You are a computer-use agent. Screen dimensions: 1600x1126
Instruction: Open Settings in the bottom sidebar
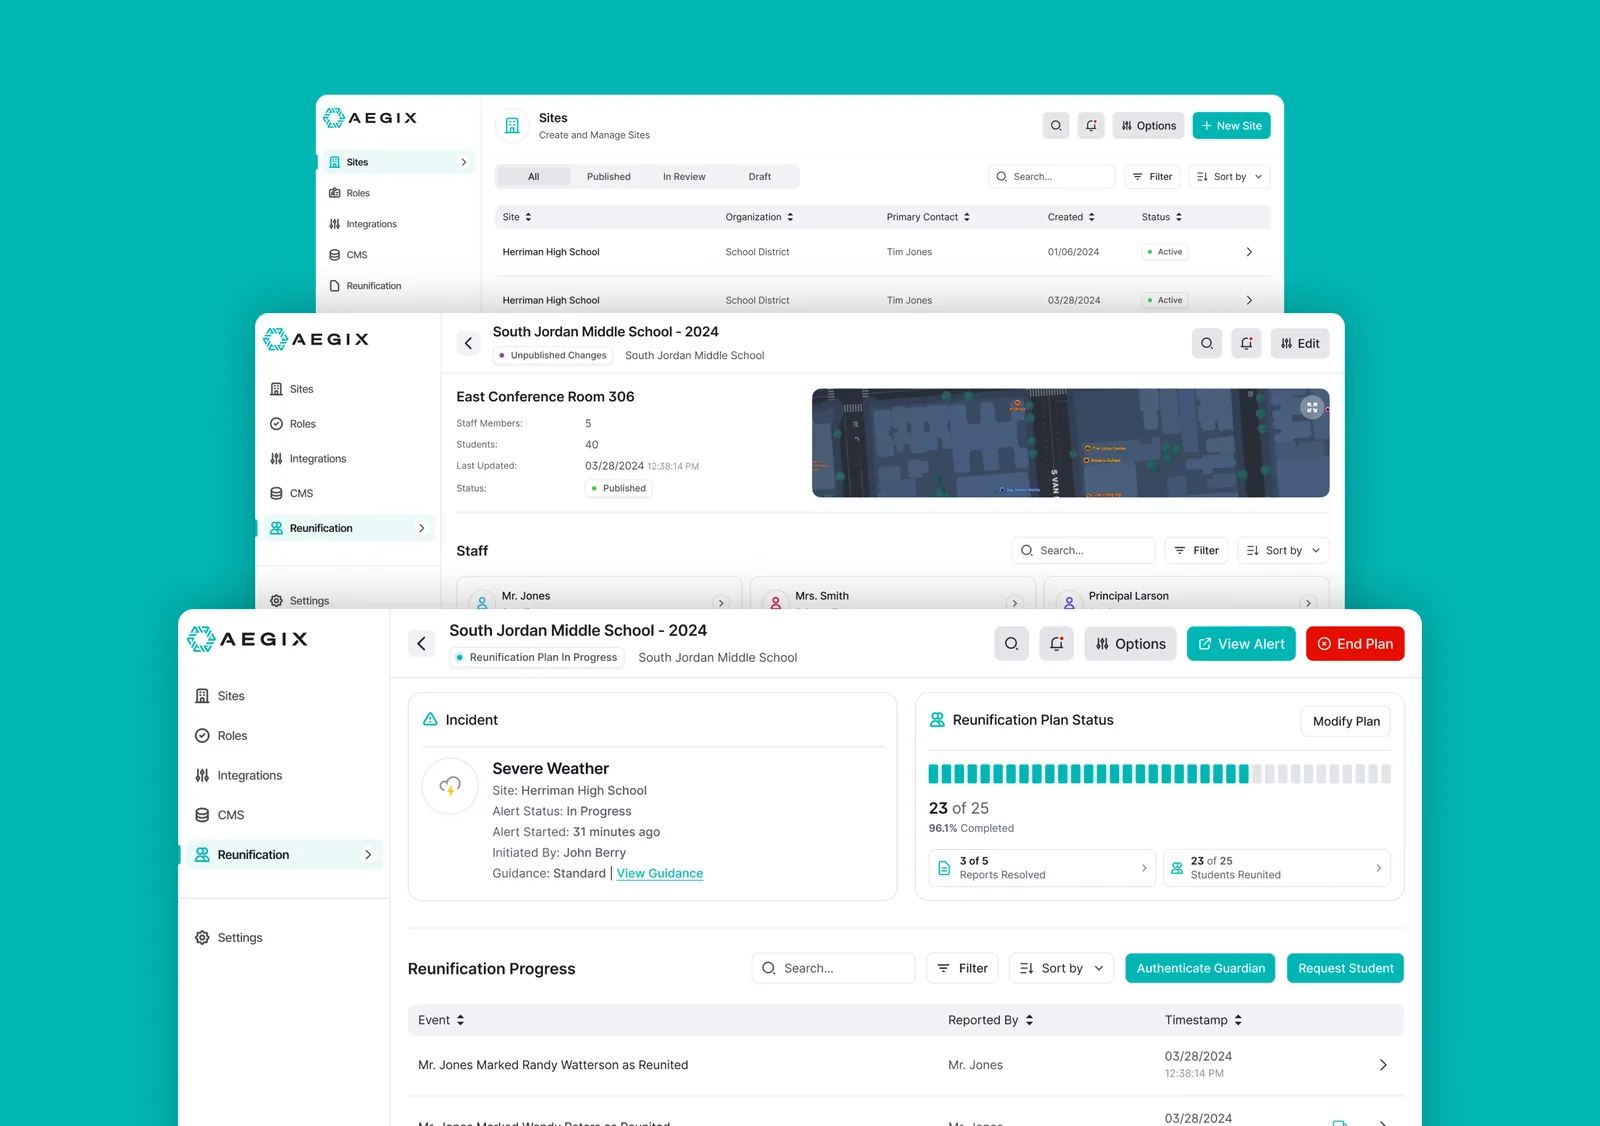click(x=229, y=938)
